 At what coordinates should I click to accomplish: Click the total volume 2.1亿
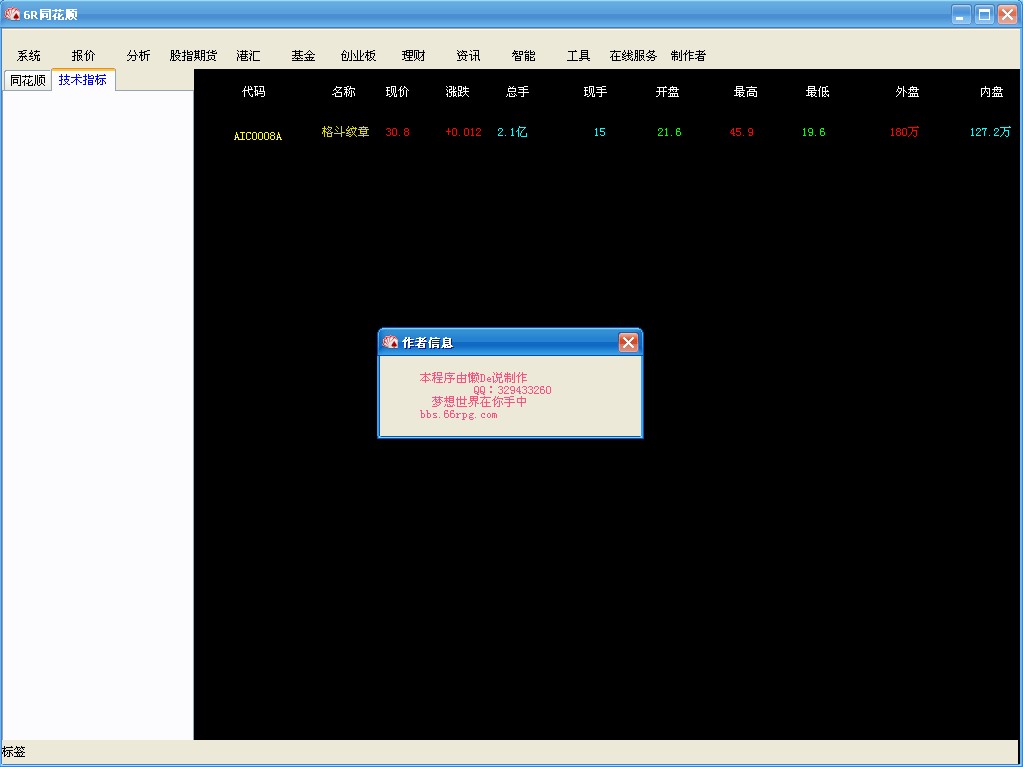point(512,132)
